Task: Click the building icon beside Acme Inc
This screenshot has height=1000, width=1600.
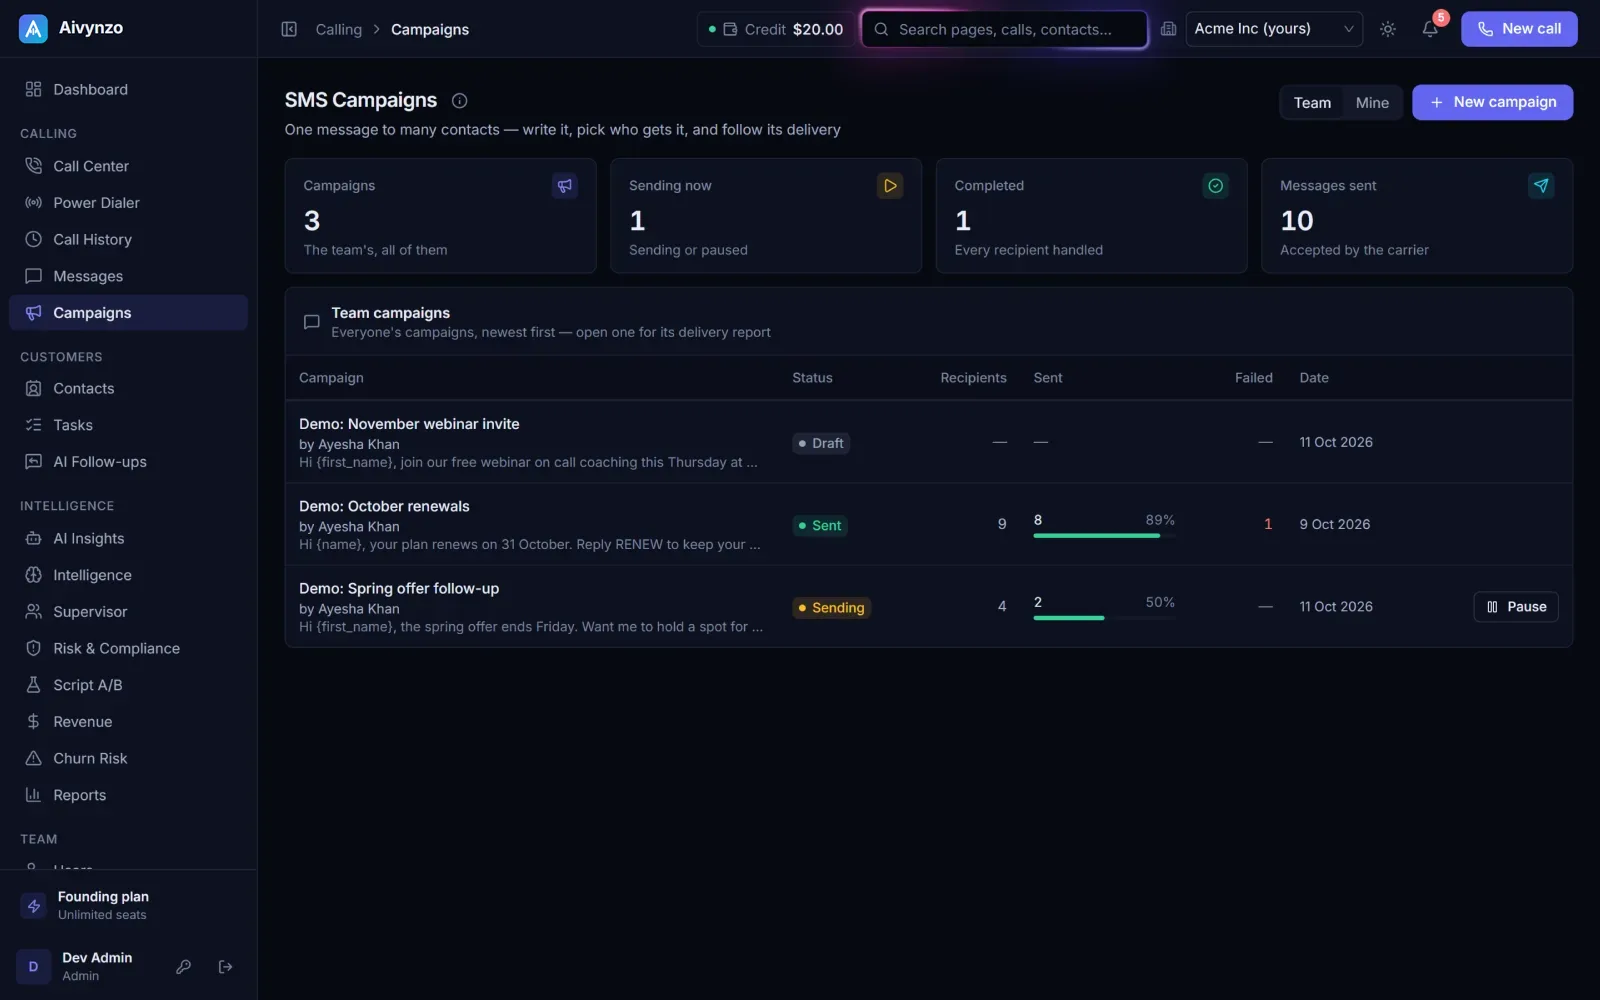Action: (1168, 29)
